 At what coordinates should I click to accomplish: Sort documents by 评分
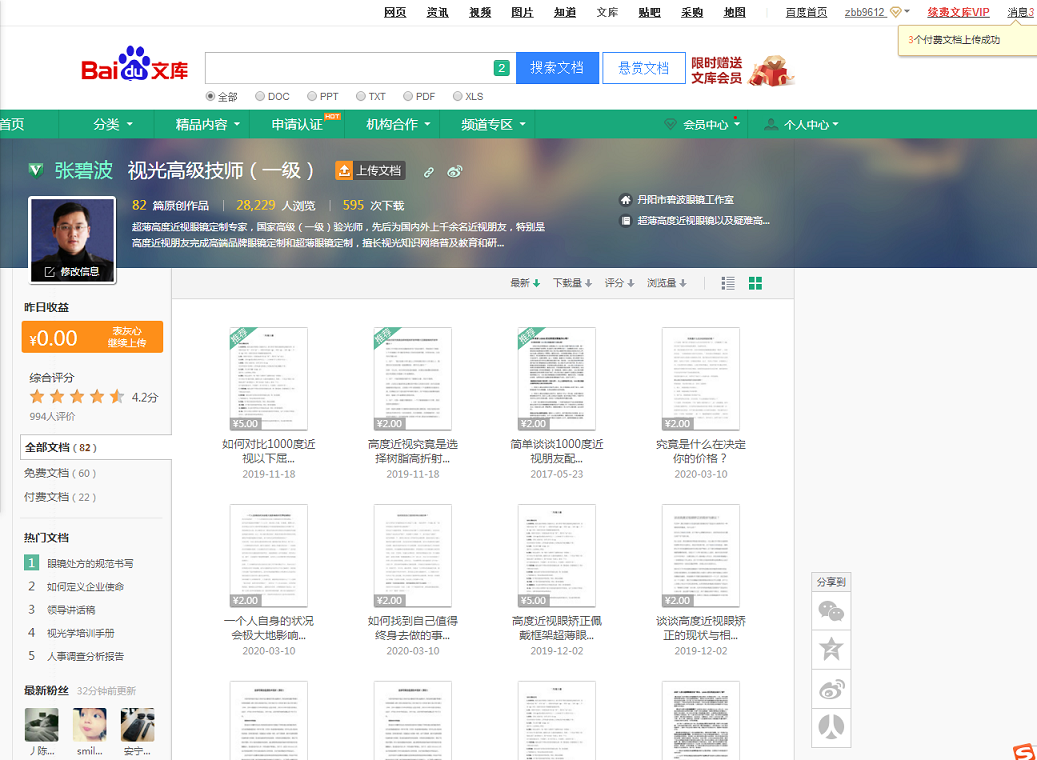(619, 283)
